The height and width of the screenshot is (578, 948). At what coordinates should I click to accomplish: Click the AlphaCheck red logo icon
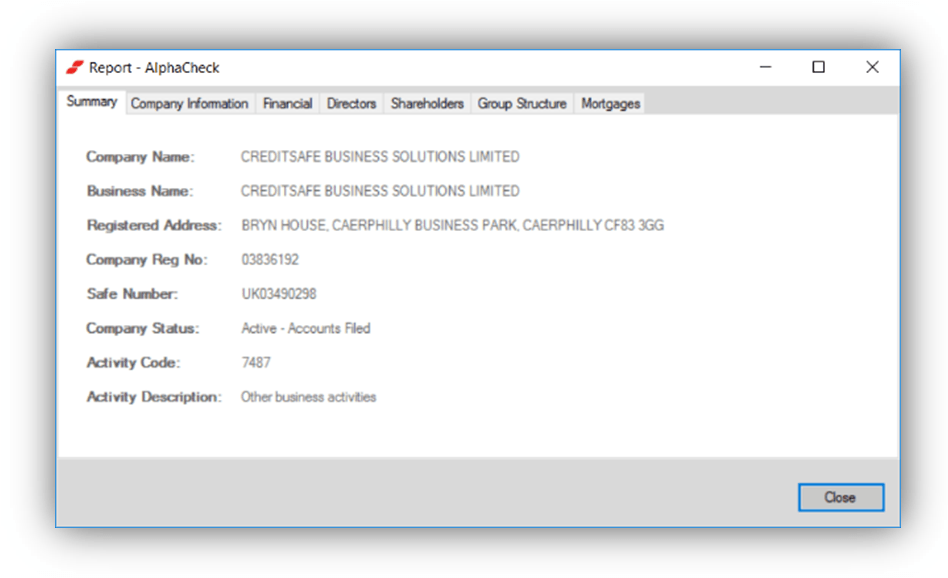[74, 68]
